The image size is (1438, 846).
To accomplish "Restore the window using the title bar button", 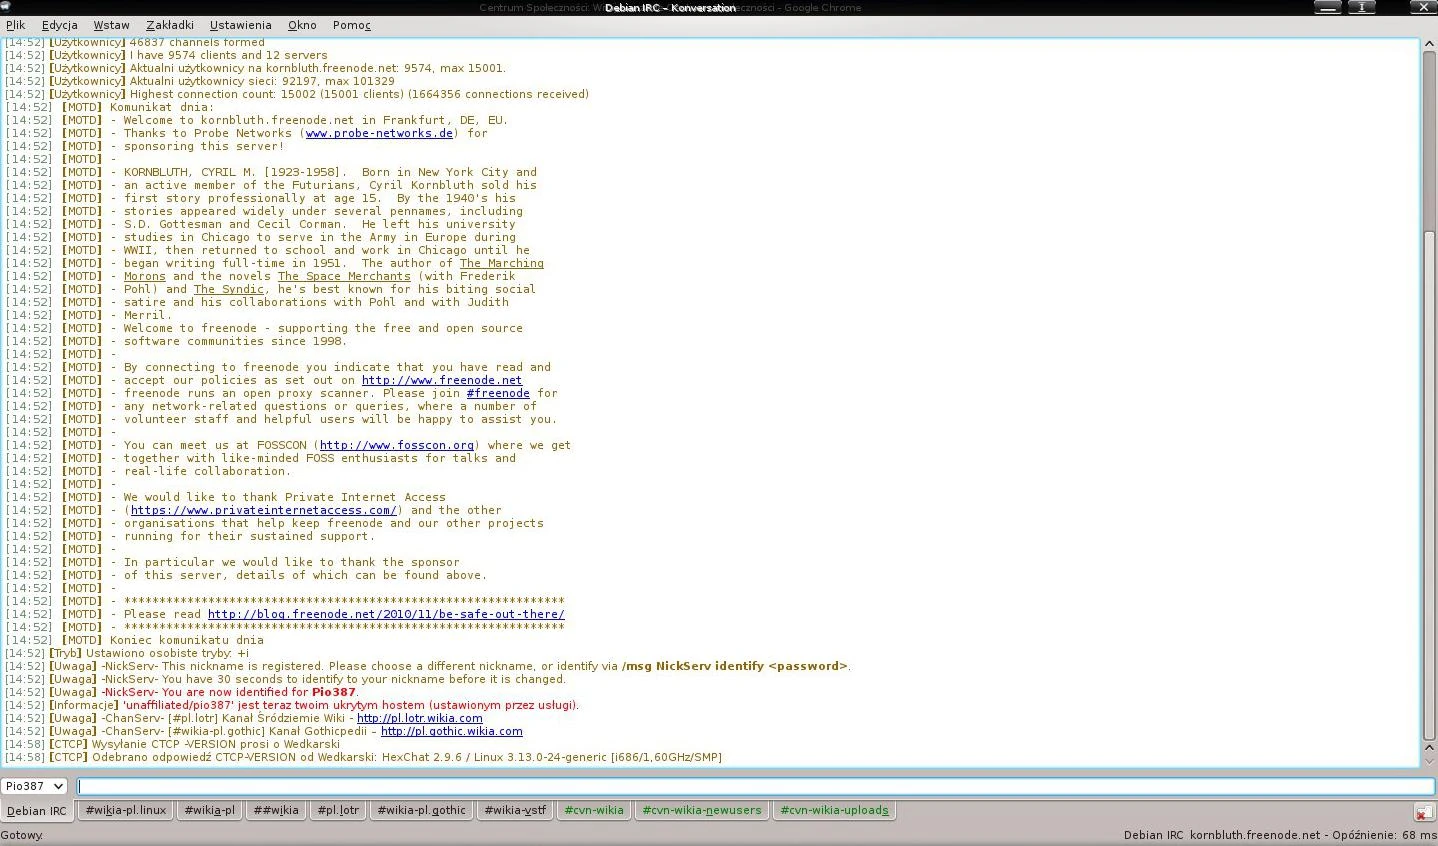I will point(1361,7).
